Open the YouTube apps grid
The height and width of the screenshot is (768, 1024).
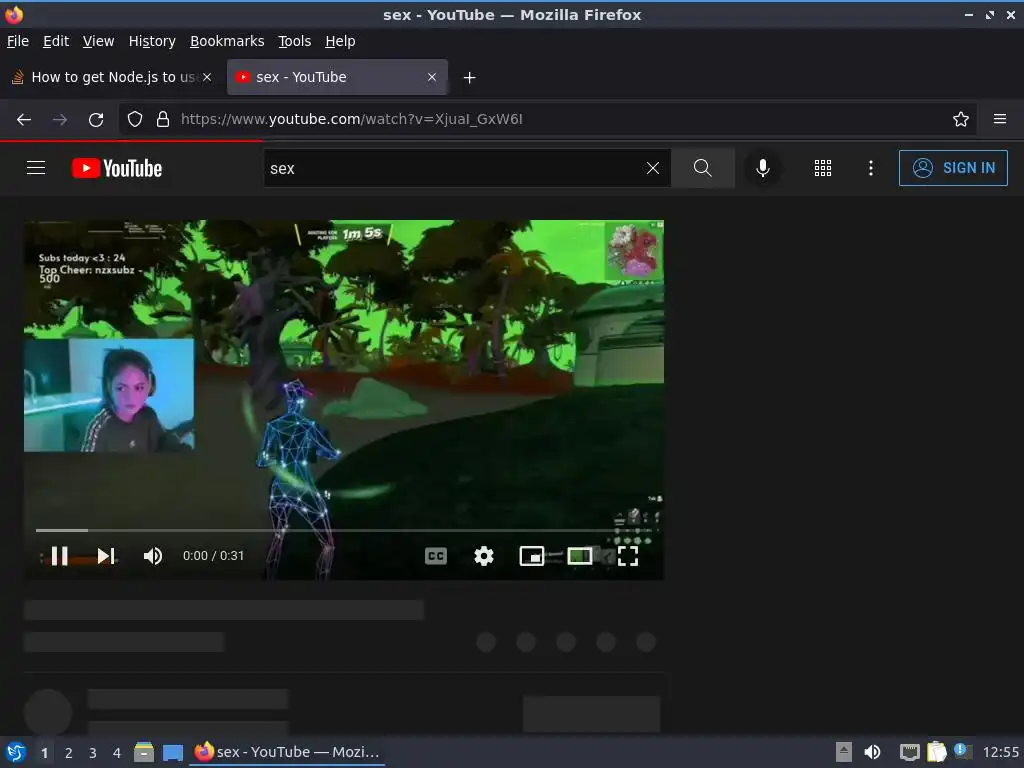pos(823,168)
